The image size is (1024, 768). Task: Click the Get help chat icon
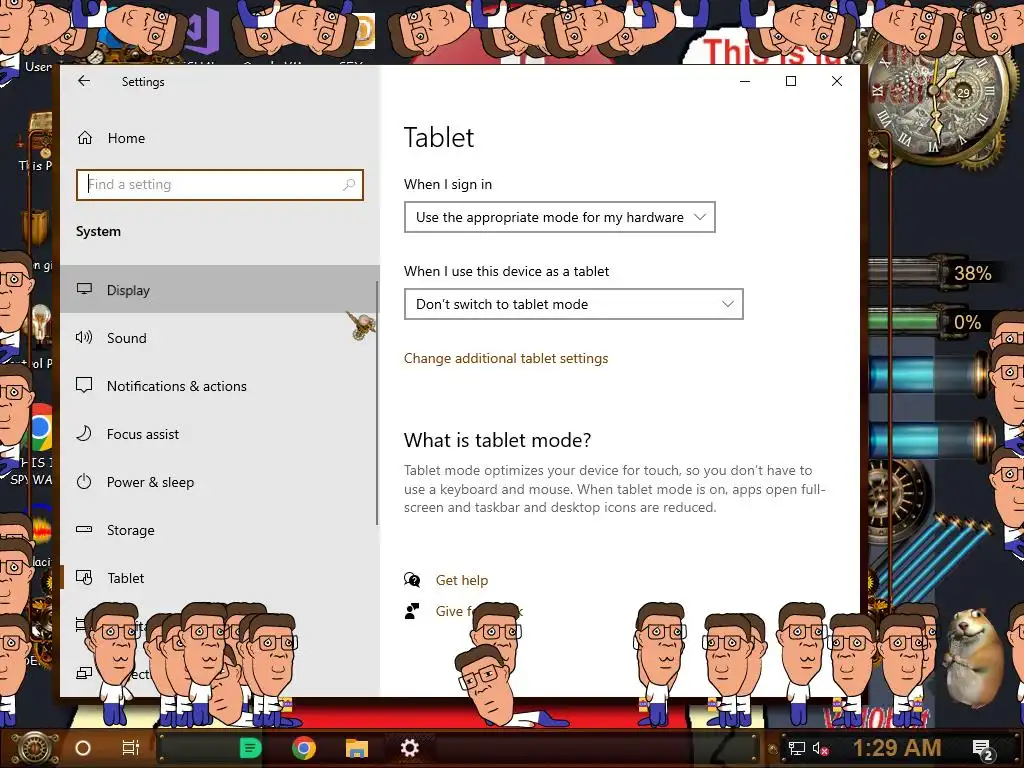coord(412,580)
